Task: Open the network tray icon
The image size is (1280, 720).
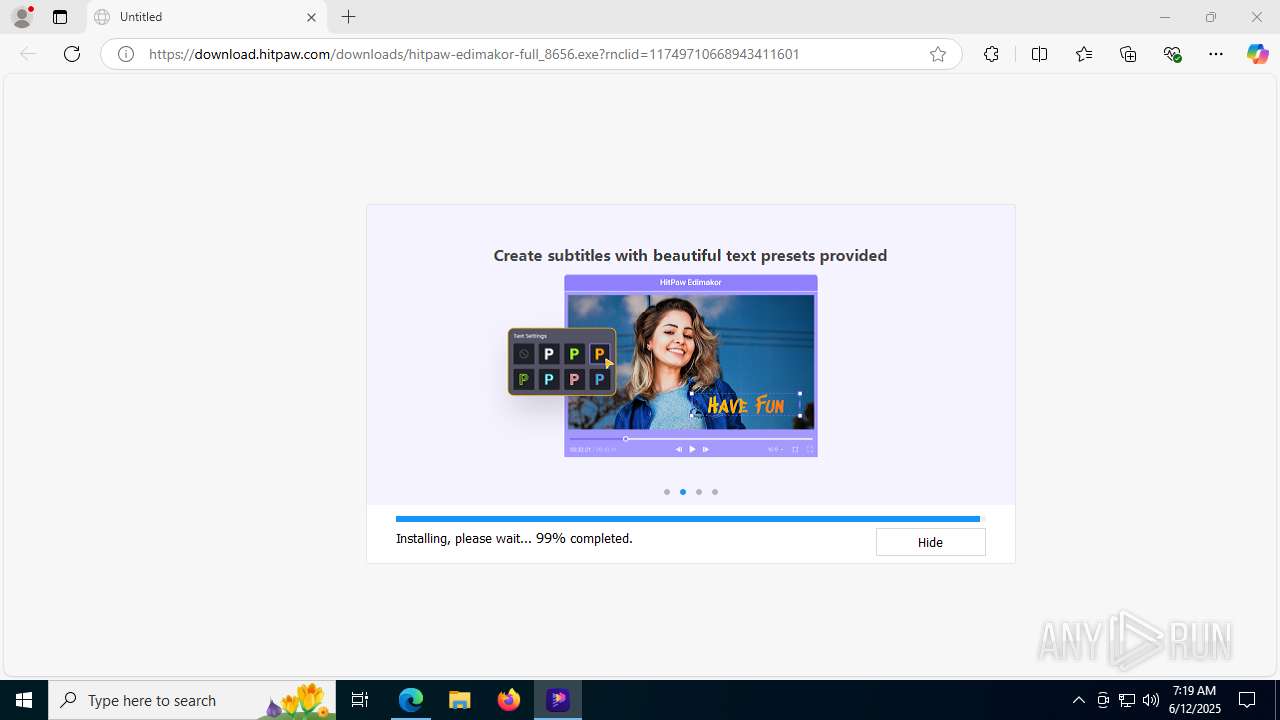Action: (x=1127, y=700)
